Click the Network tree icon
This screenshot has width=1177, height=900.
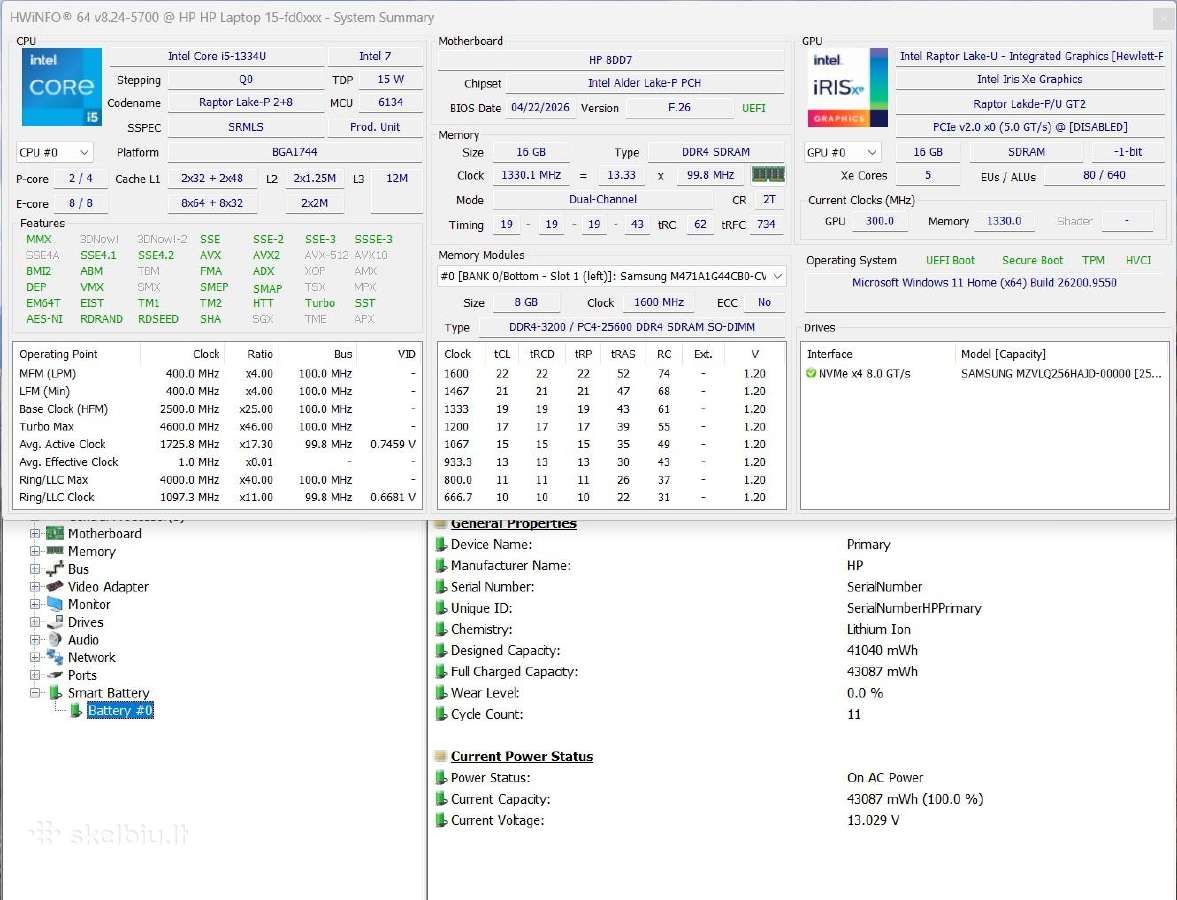pos(55,657)
